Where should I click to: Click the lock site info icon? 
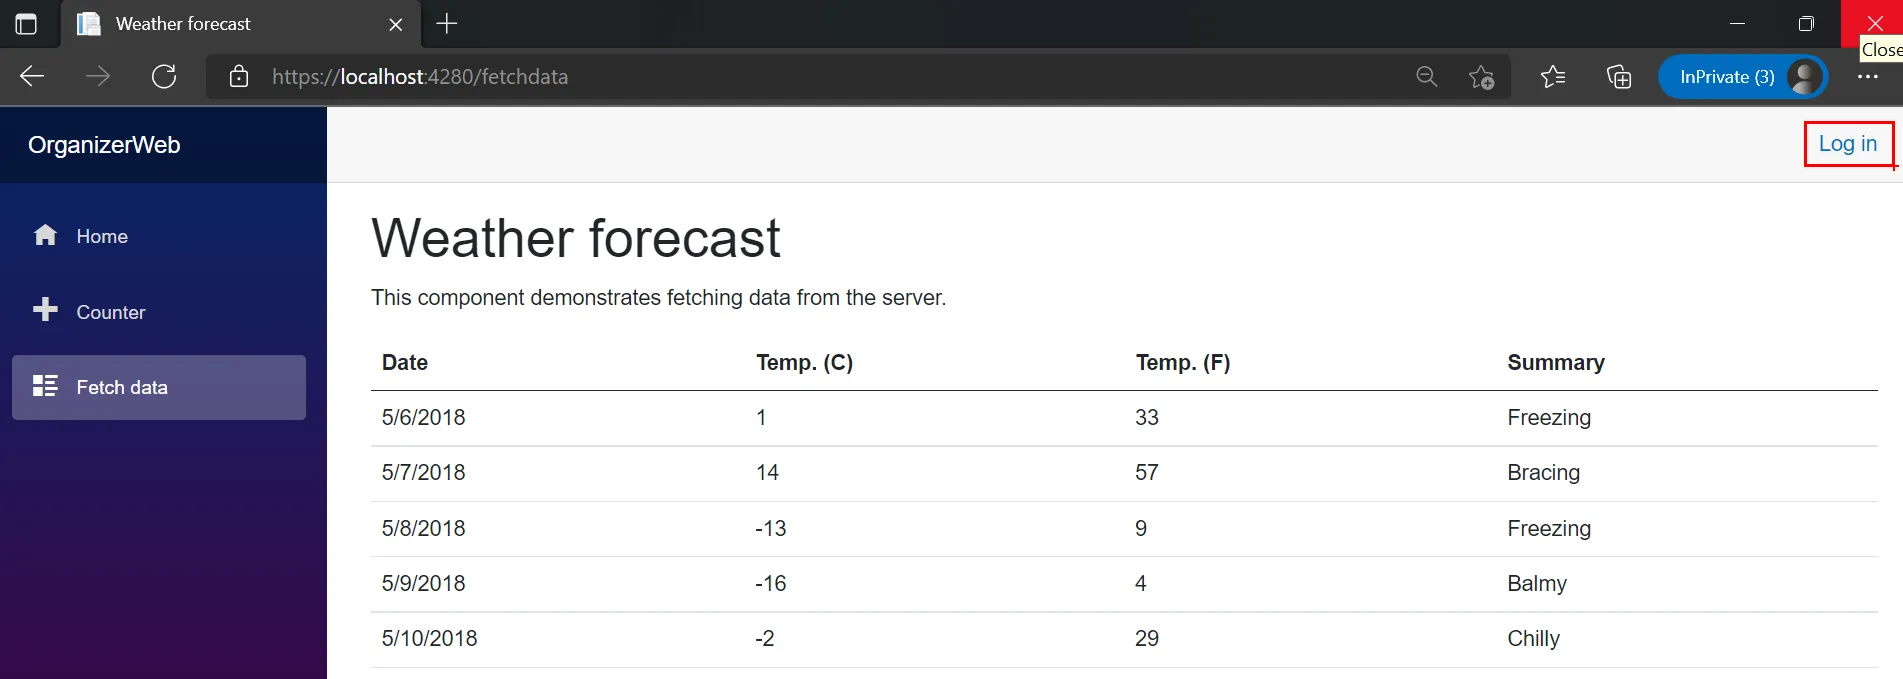[238, 77]
